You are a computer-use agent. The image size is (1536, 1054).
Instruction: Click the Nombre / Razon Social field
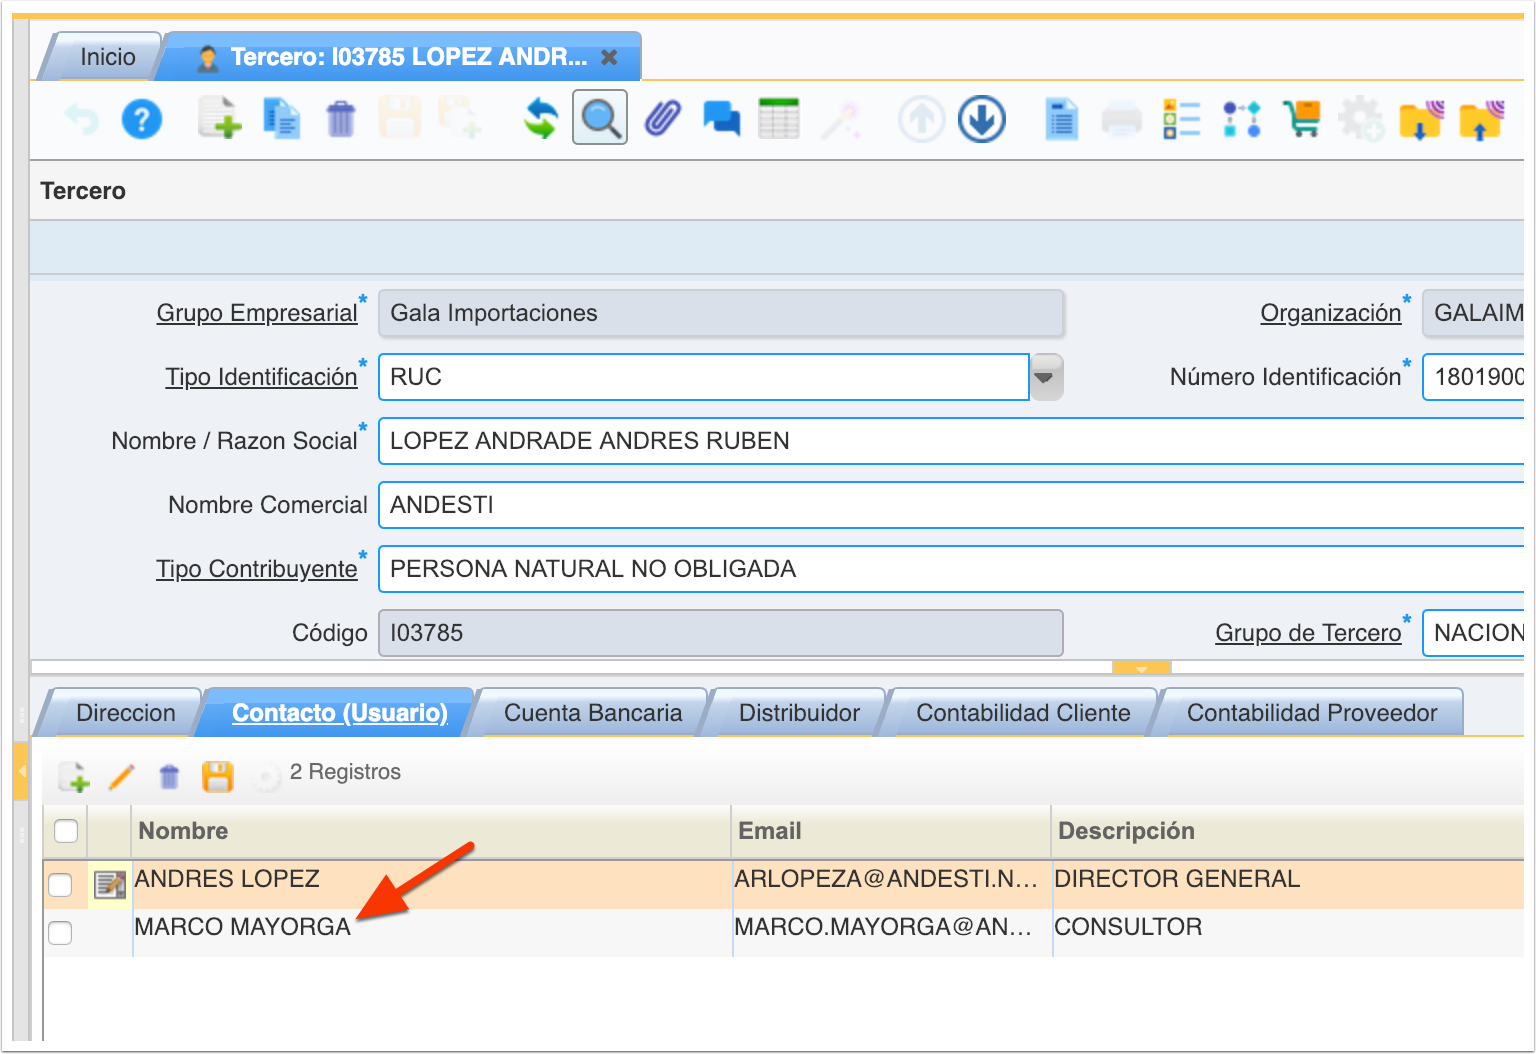(x=951, y=441)
